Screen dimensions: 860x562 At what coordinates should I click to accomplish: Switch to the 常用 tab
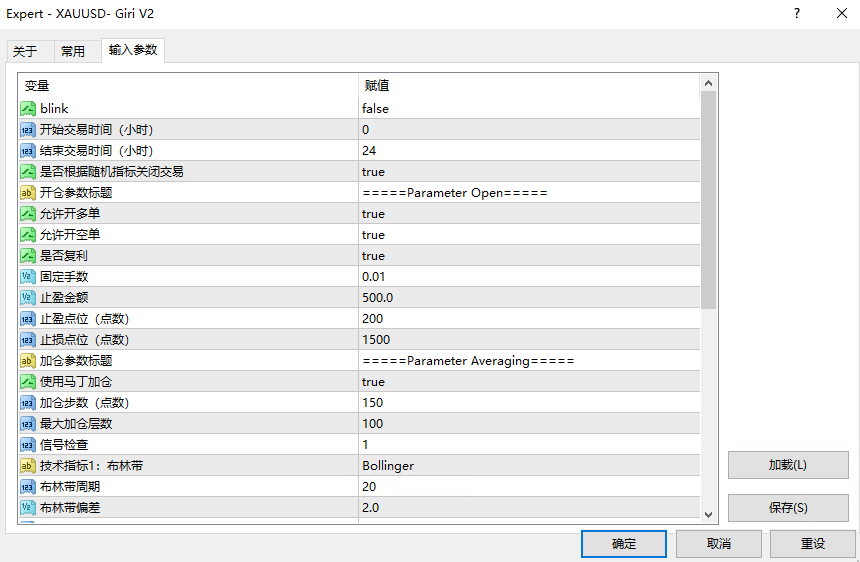pyautogui.click(x=73, y=52)
